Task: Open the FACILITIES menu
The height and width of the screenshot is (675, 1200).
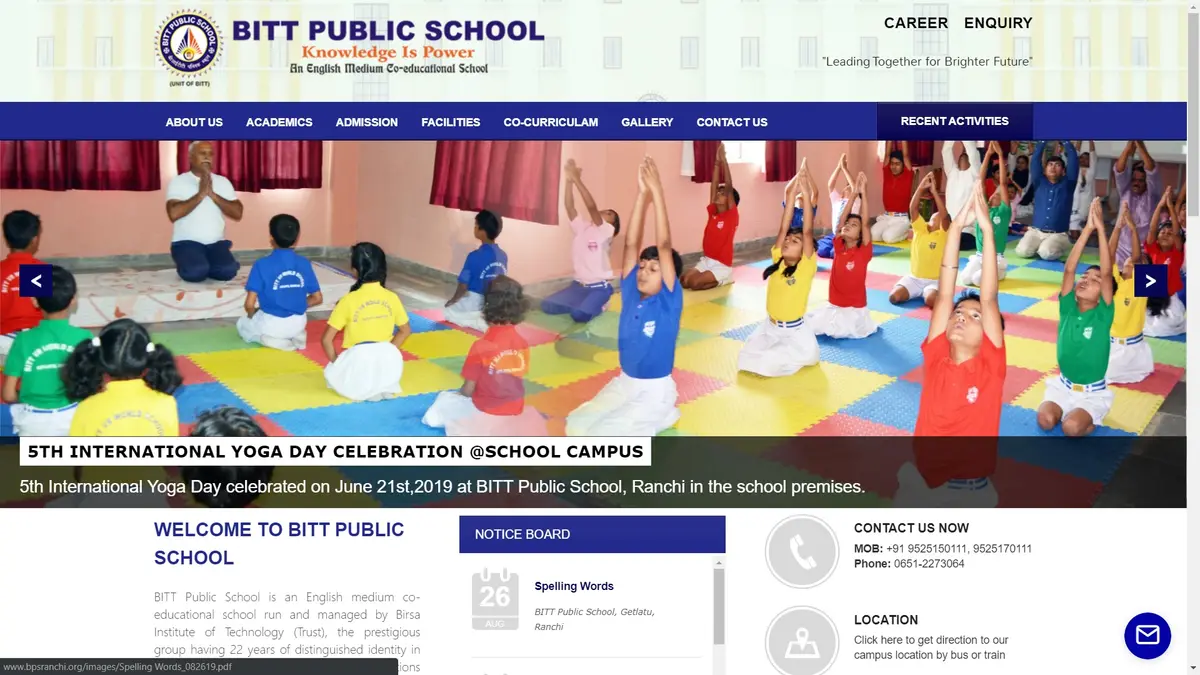Action: [450, 122]
